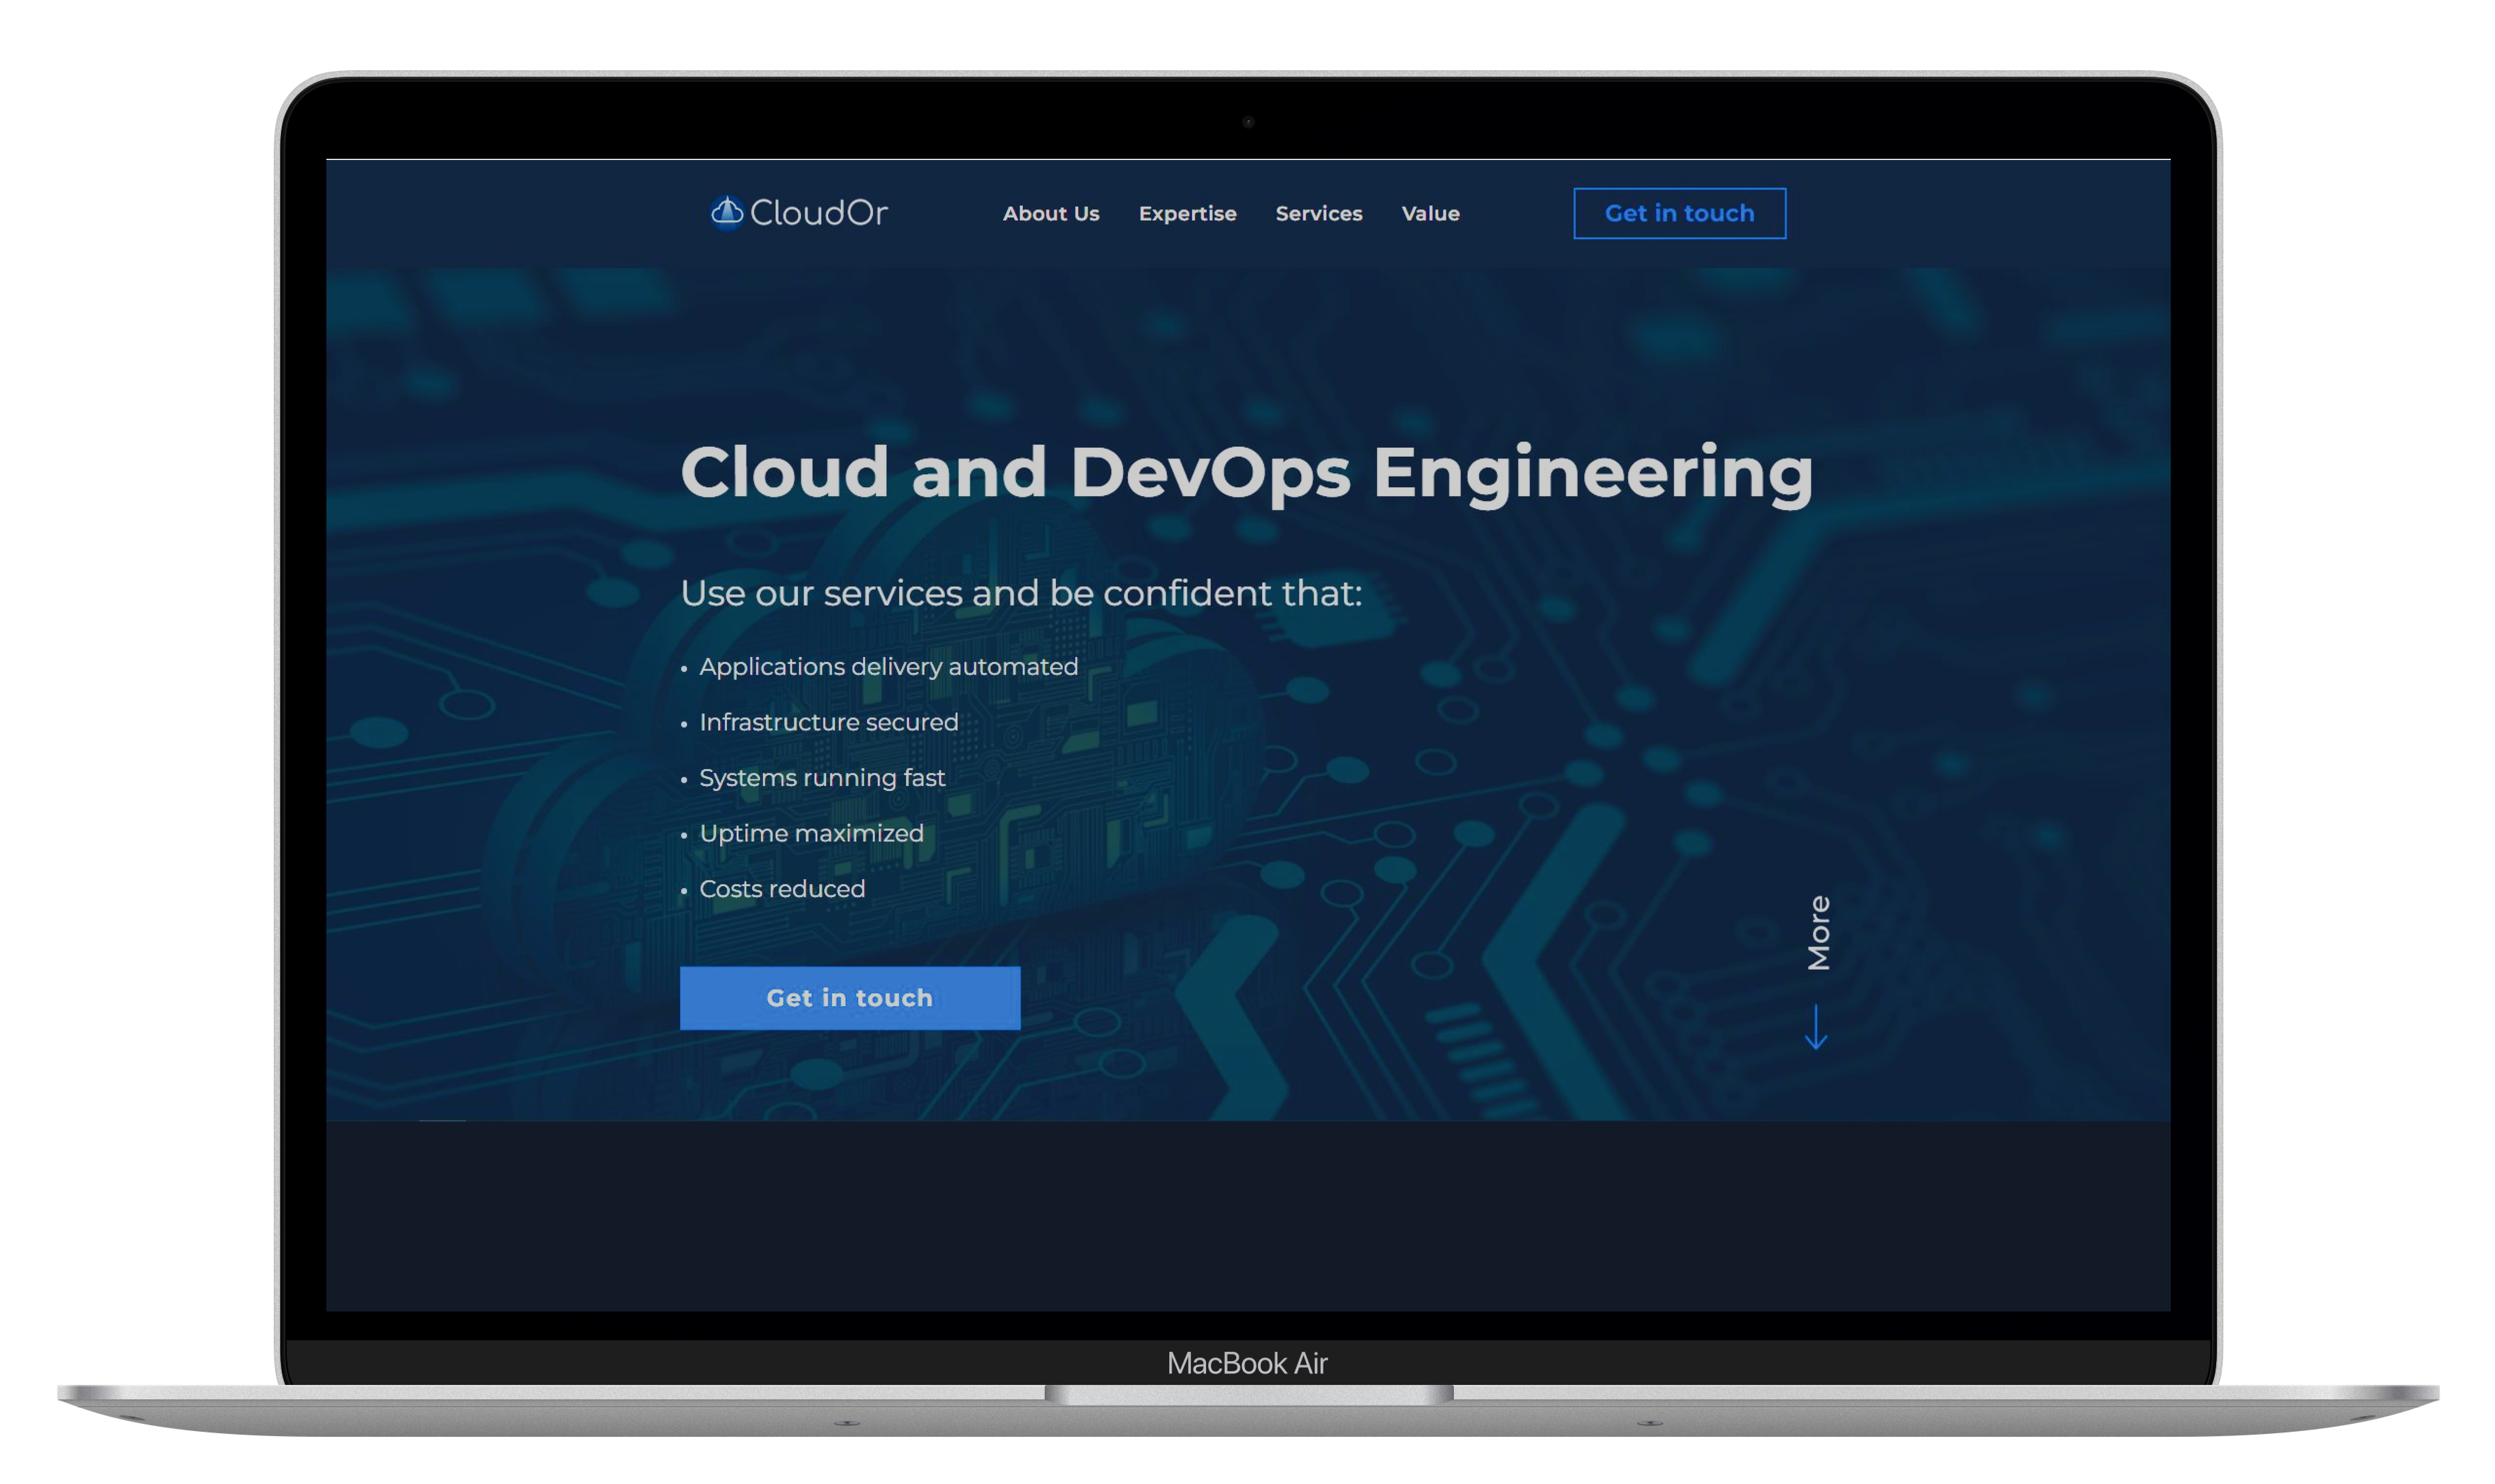Click the MacBook Air label text
This screenshot has width=2495, height=1484.
pyautogui.click(x=1247, y=1363)
